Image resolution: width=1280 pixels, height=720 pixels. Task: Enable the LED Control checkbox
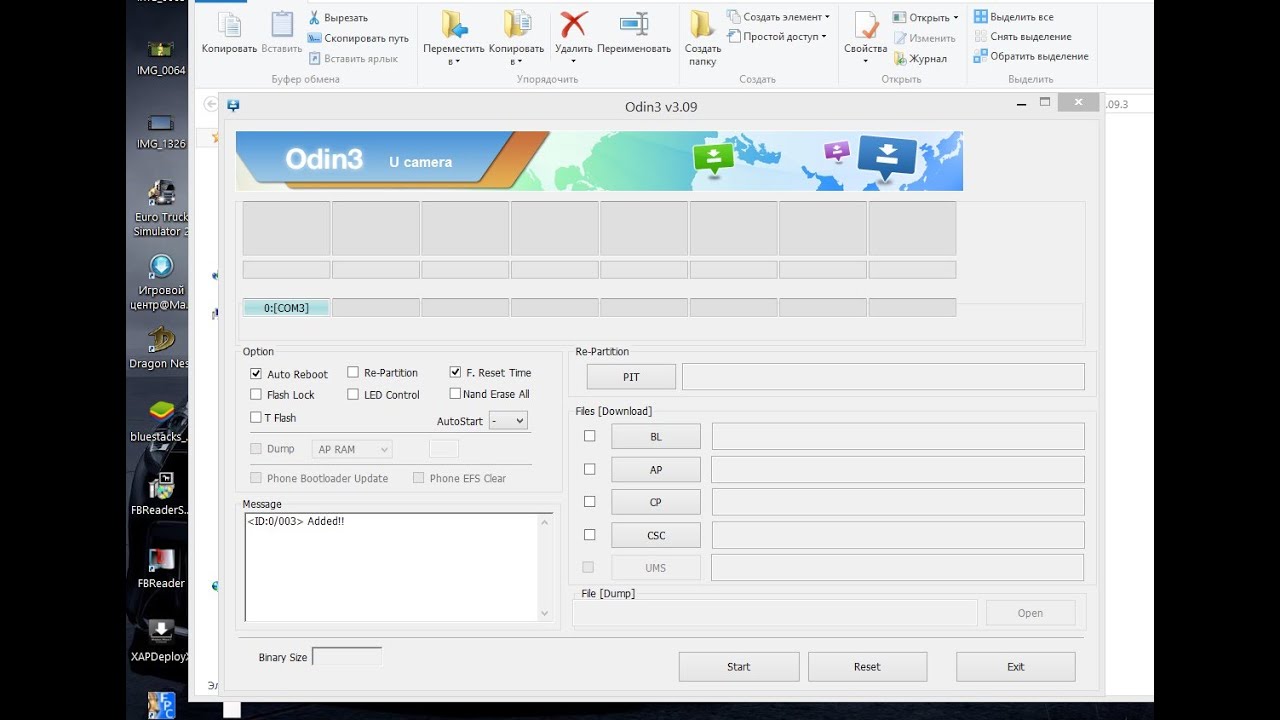(353, 395)
